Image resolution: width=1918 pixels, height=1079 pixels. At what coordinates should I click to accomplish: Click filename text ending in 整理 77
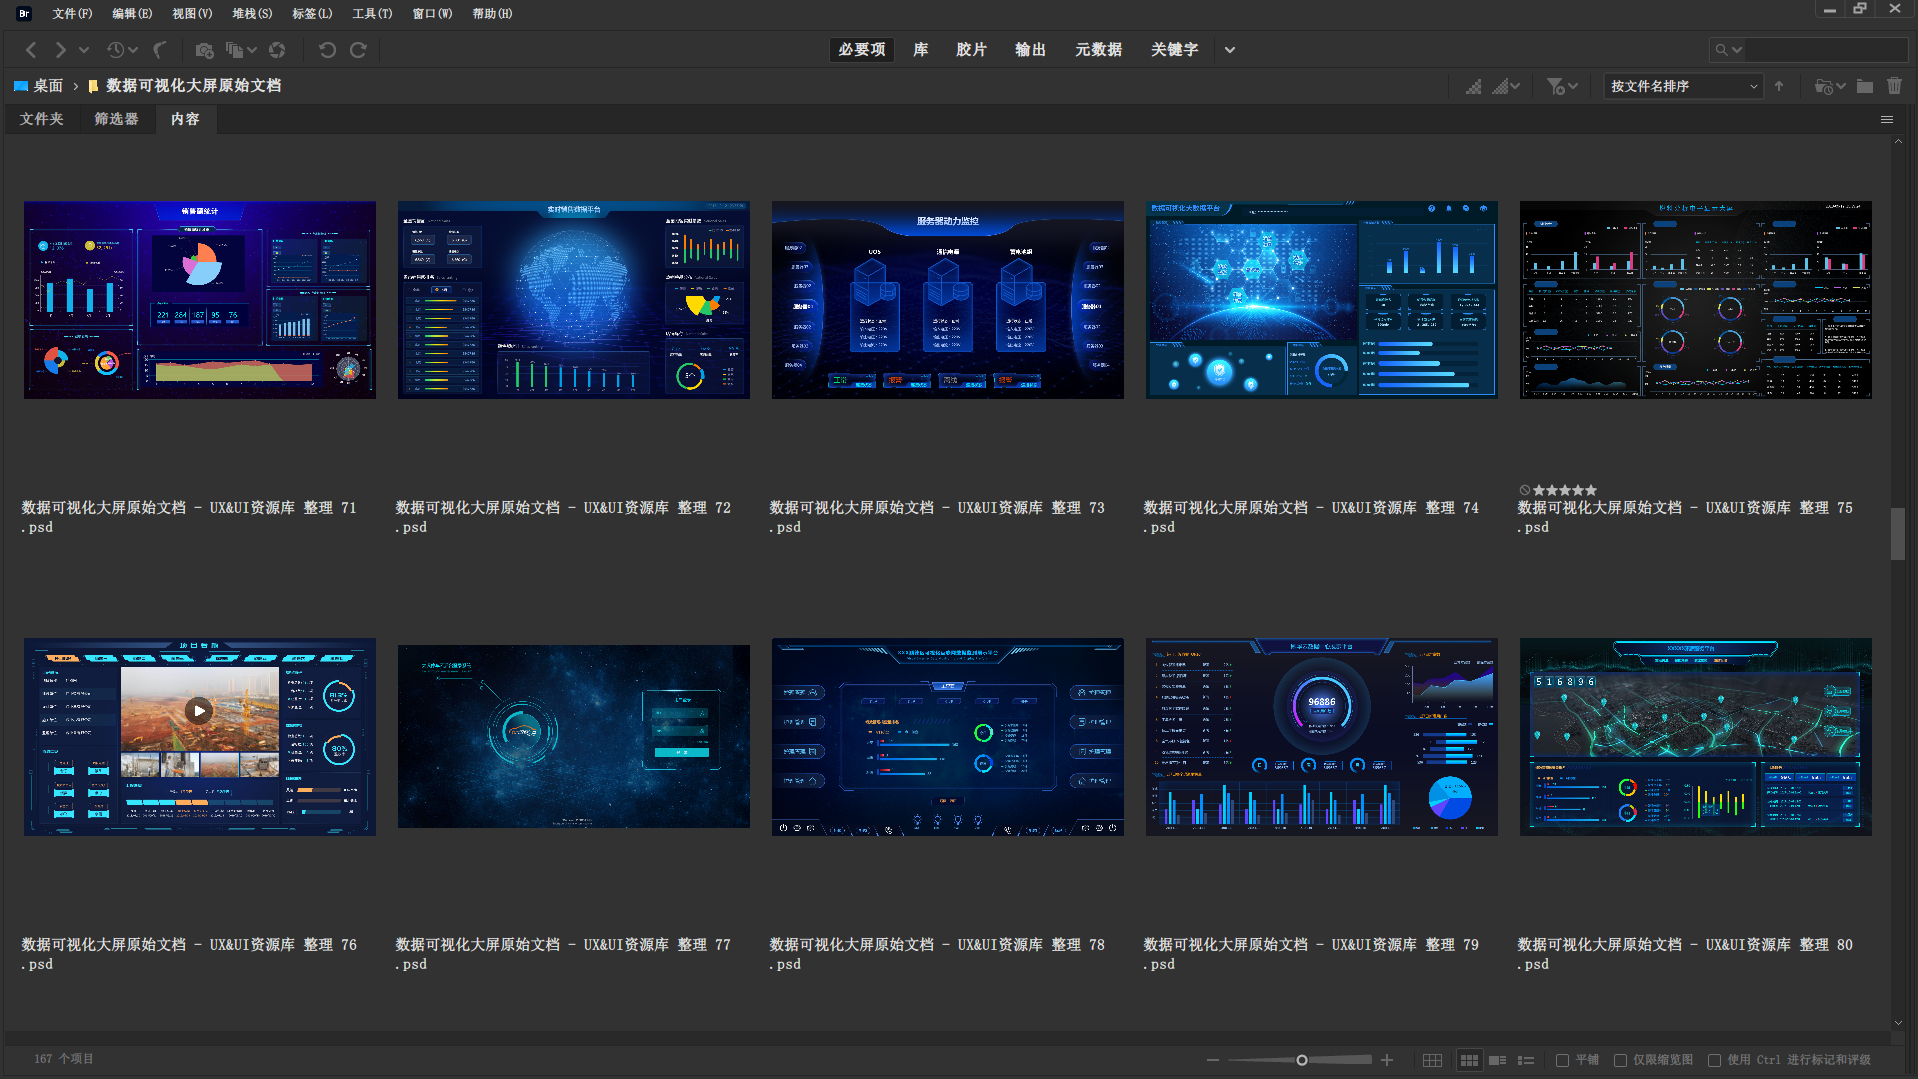[563, 954]
